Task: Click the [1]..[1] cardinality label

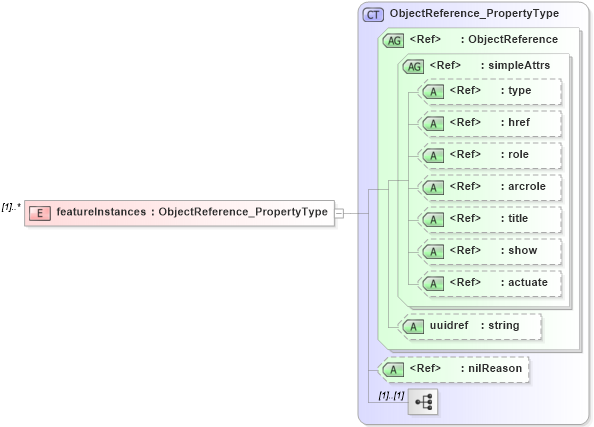Action: (x=391, y=396)
